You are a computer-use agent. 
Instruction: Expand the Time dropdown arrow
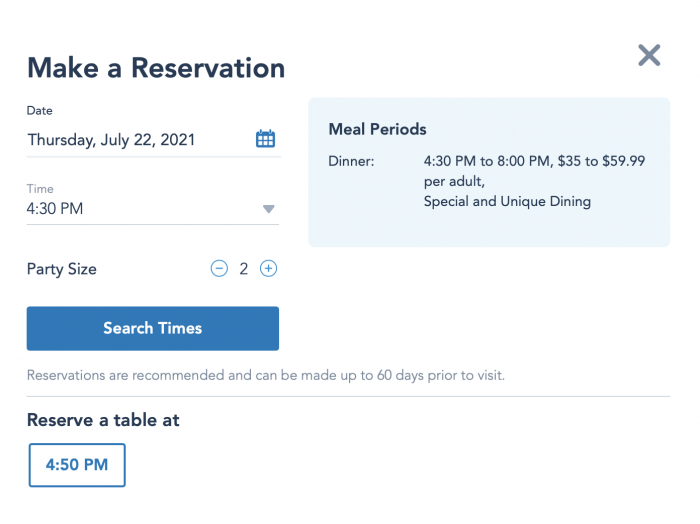pos(268,209)
